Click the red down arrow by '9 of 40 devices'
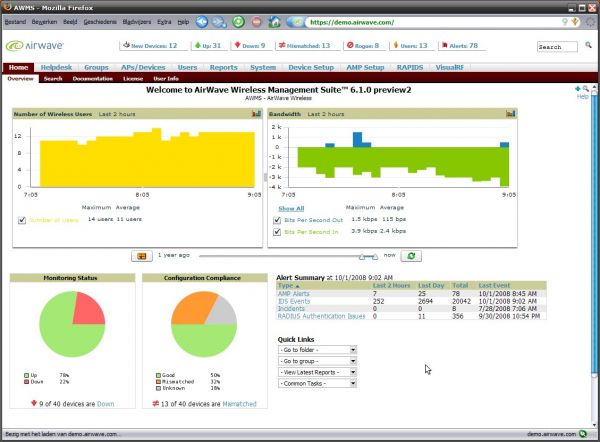Image resolution: width=600 pixels, height=442 pixels. pyautogui.click(x=34, y=403)
